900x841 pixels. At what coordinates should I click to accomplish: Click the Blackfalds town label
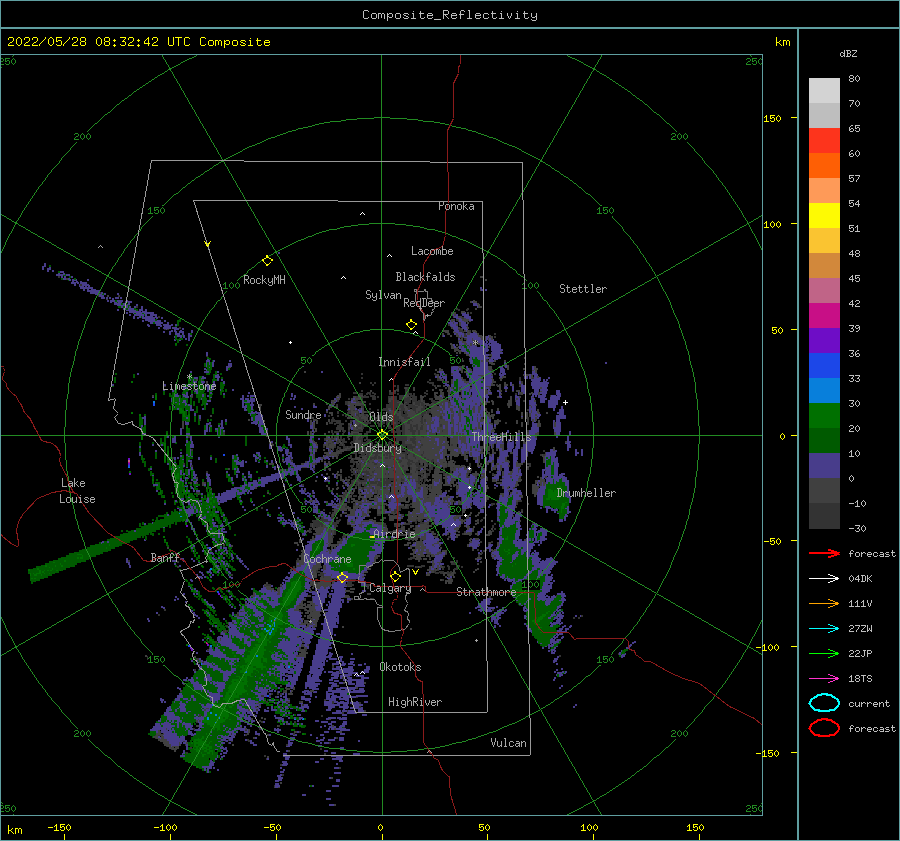[x=425, y=277]
